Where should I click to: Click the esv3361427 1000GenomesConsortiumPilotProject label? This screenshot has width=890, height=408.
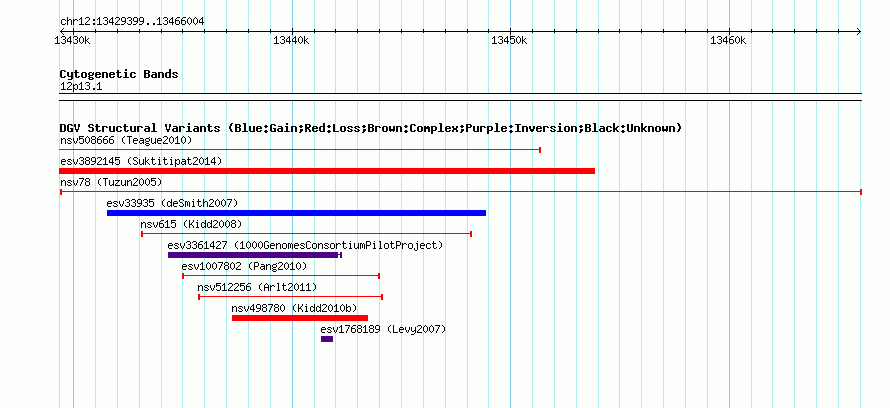[x=305, y=245]
